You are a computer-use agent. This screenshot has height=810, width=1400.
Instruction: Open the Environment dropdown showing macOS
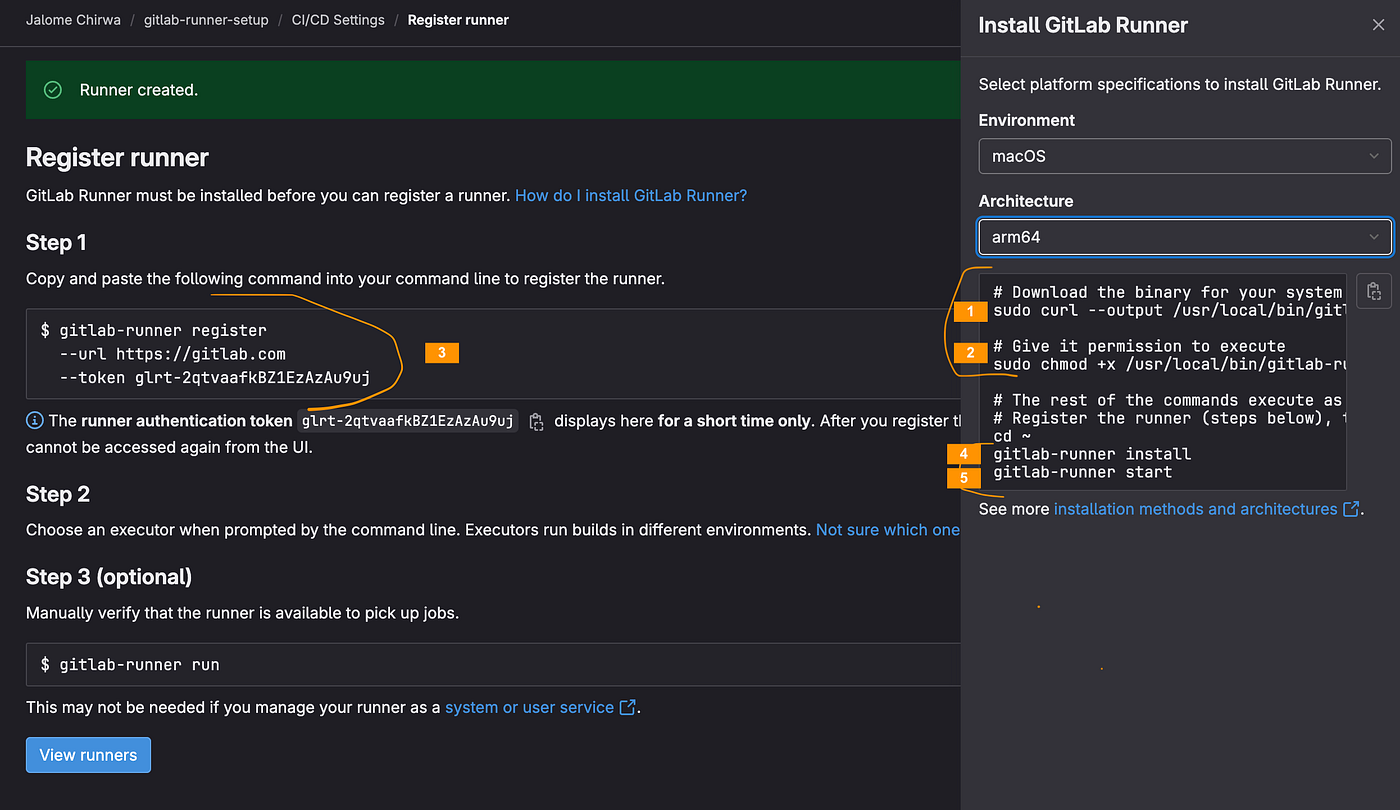pyautogui.click(x=1185, y=156)
